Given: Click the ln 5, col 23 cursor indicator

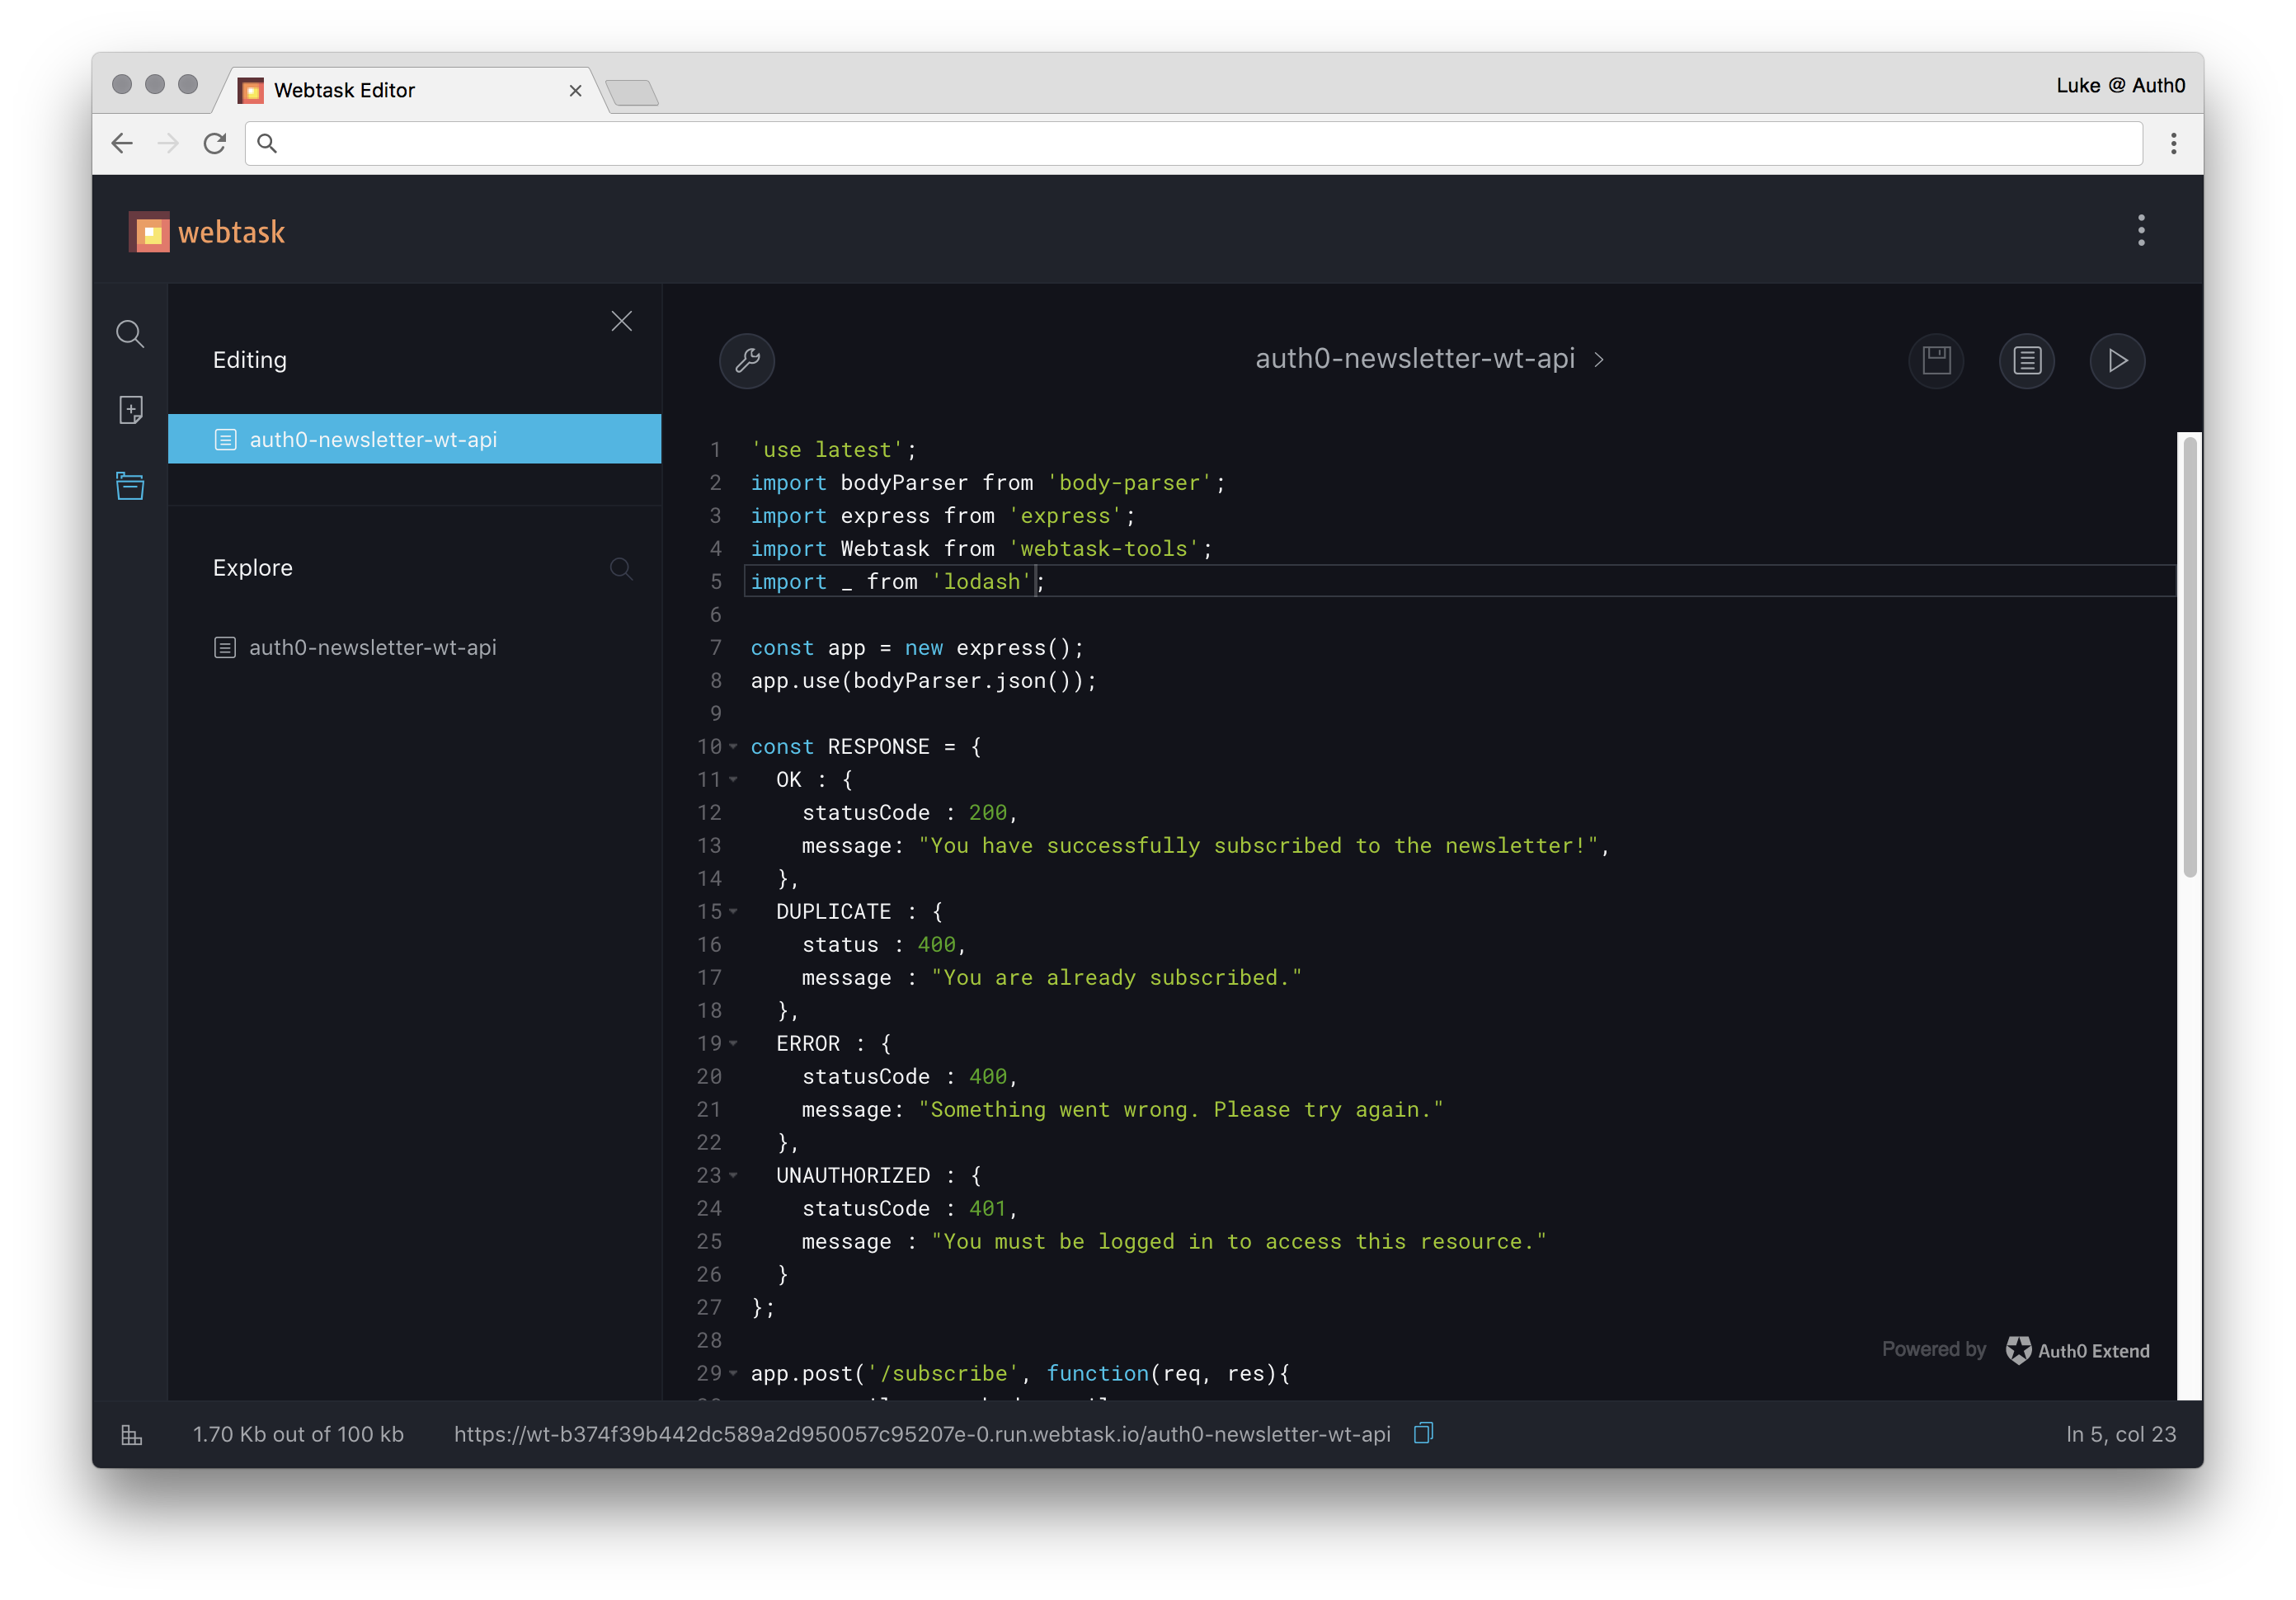Looking at the screenshot, I should pyautogui.click(x=2120, y=1434).
